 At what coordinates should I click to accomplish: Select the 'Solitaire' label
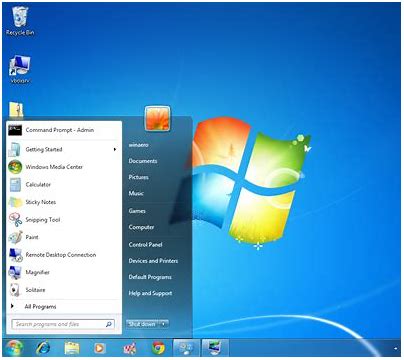coord(35,290)
